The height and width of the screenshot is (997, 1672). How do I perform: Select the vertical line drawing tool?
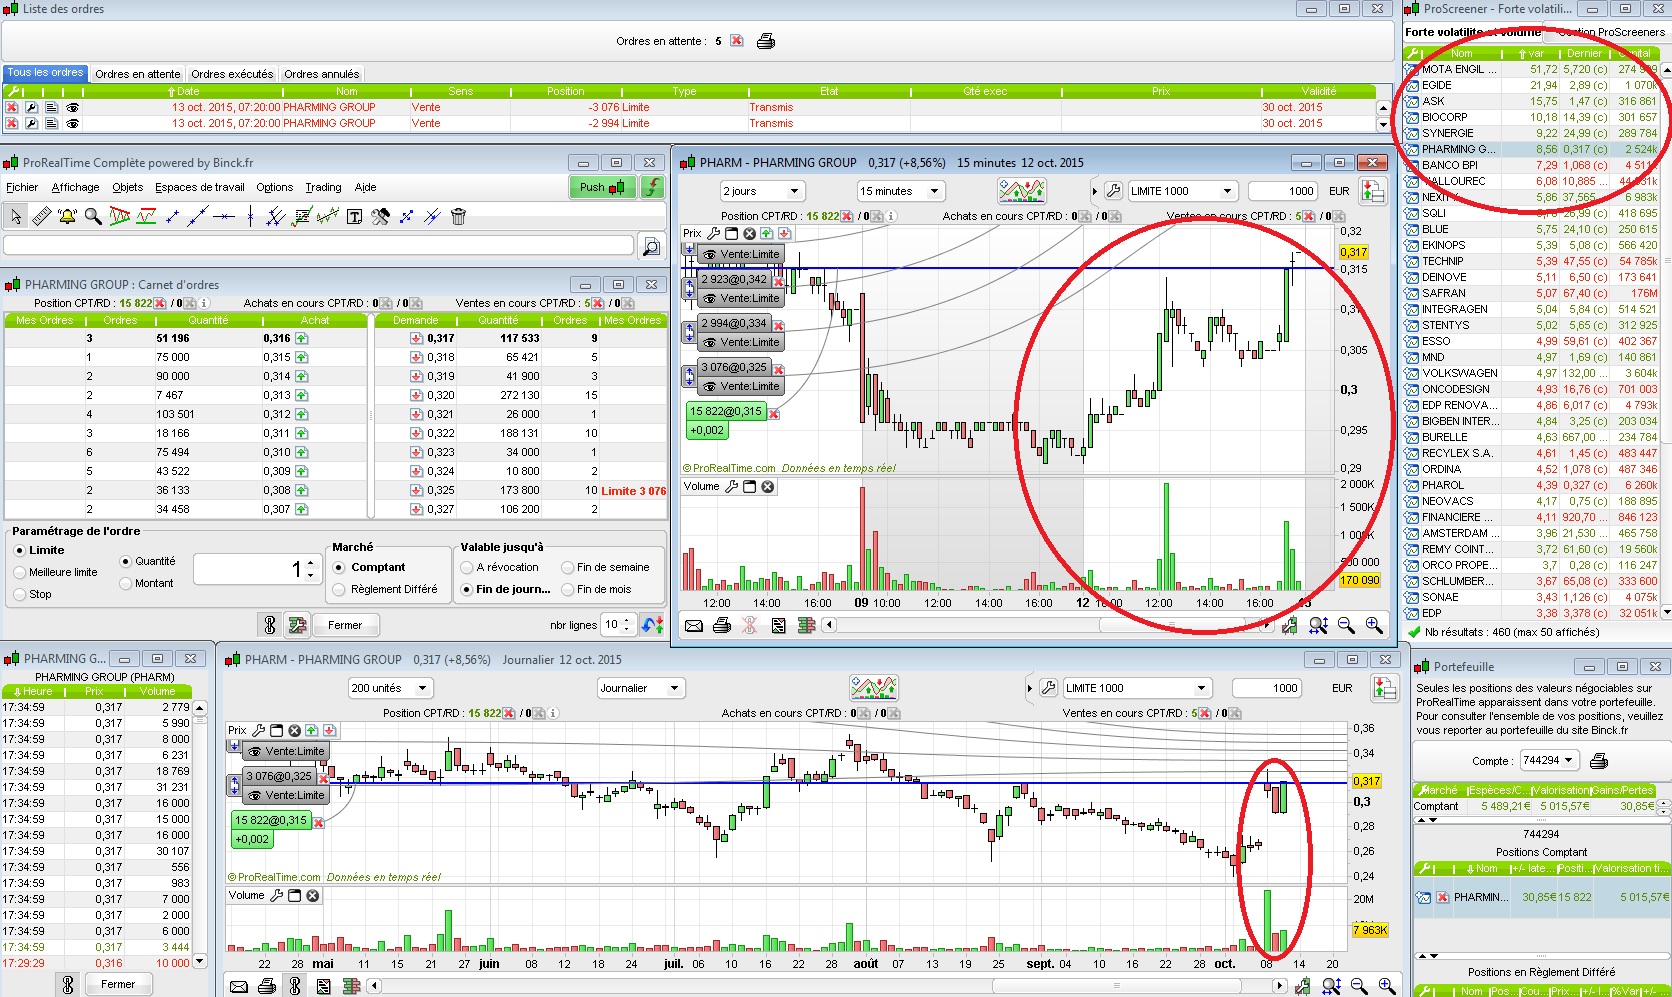(x=250, y=216)
